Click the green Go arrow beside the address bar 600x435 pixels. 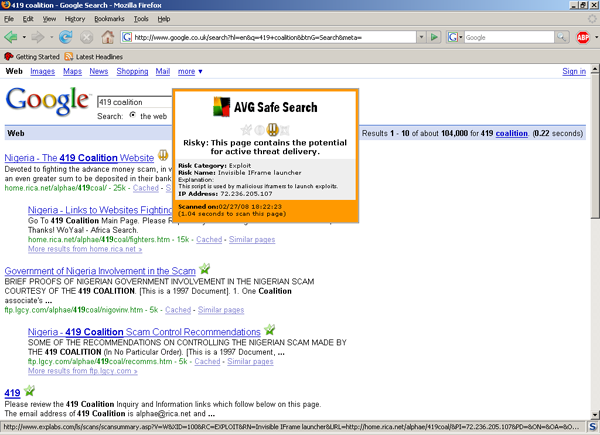(x=434, y=37)
